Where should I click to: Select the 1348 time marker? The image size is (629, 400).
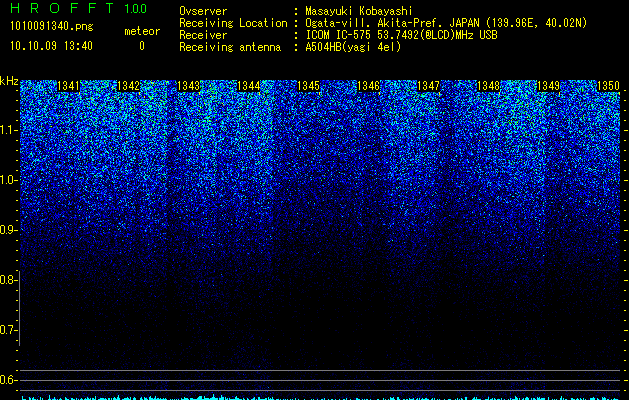[489, 86]
